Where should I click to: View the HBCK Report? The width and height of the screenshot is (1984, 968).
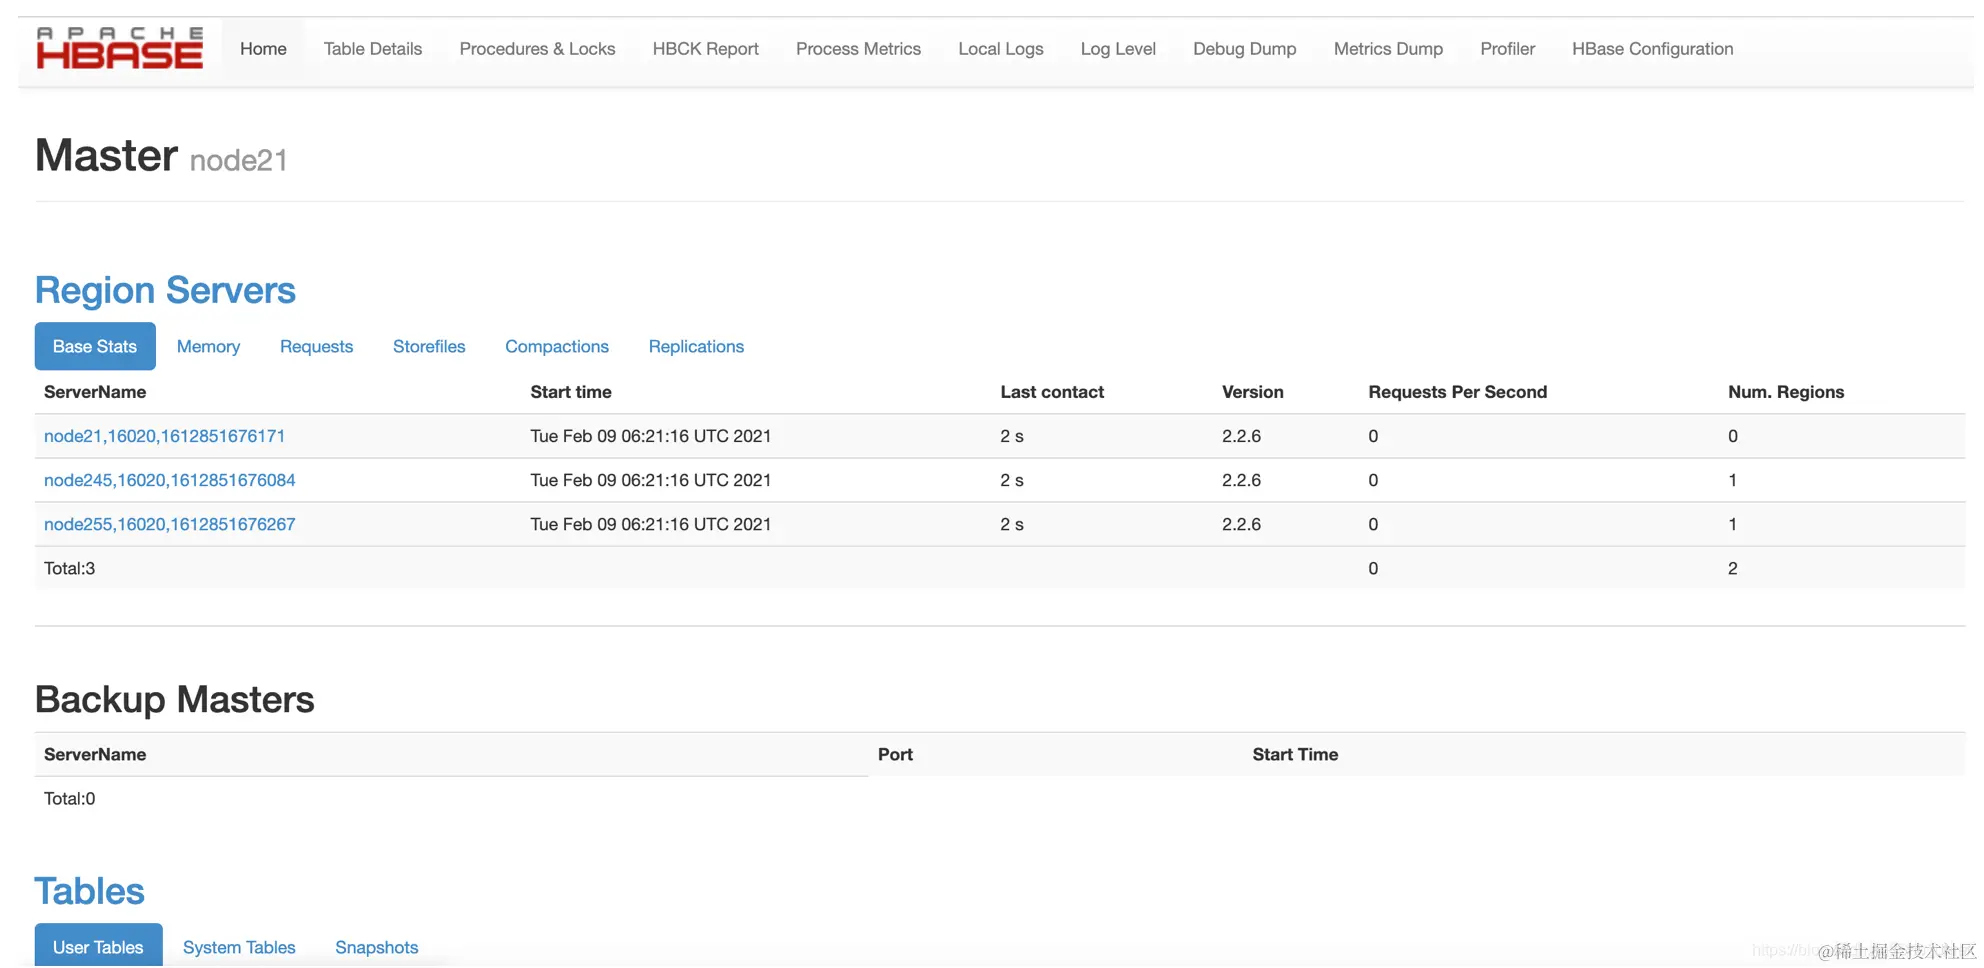pos(706,49)
